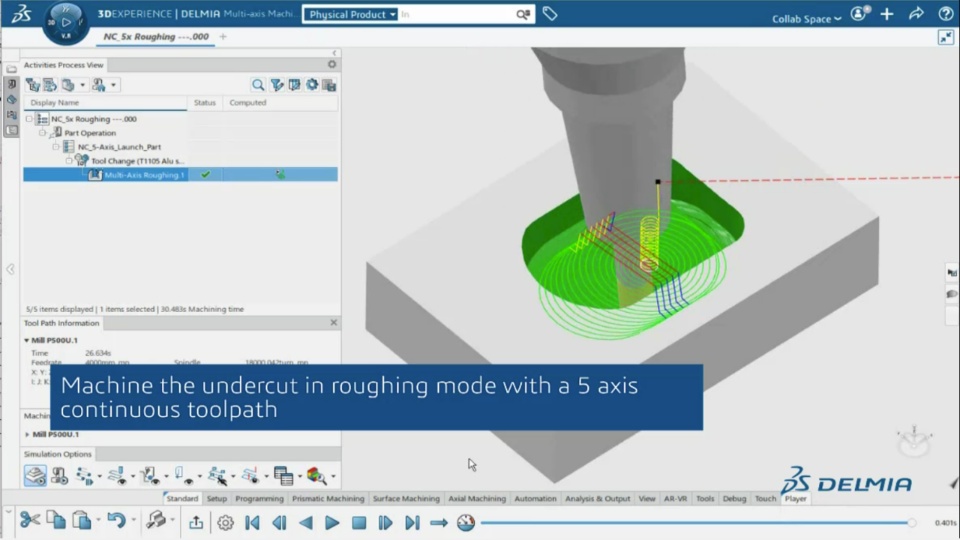Select Multi-Axis Roughing.1 row
The image size is (960, 540).
(x=180, y=174)
